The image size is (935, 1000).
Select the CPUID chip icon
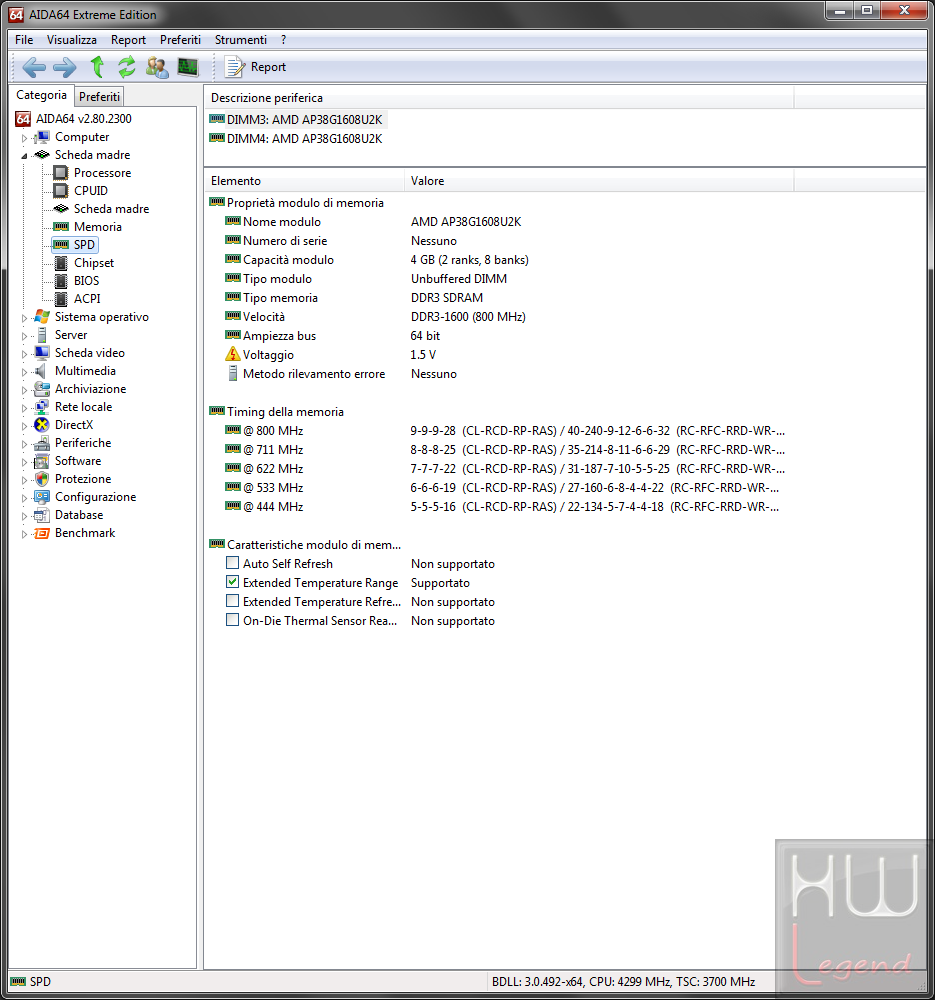point(61,190)
